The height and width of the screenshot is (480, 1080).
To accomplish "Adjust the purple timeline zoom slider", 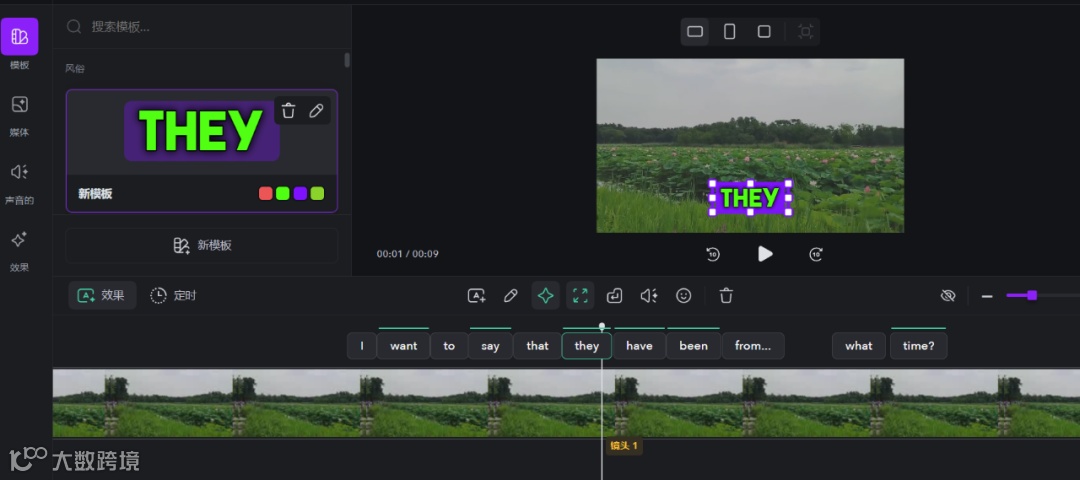I will 1031,295.
